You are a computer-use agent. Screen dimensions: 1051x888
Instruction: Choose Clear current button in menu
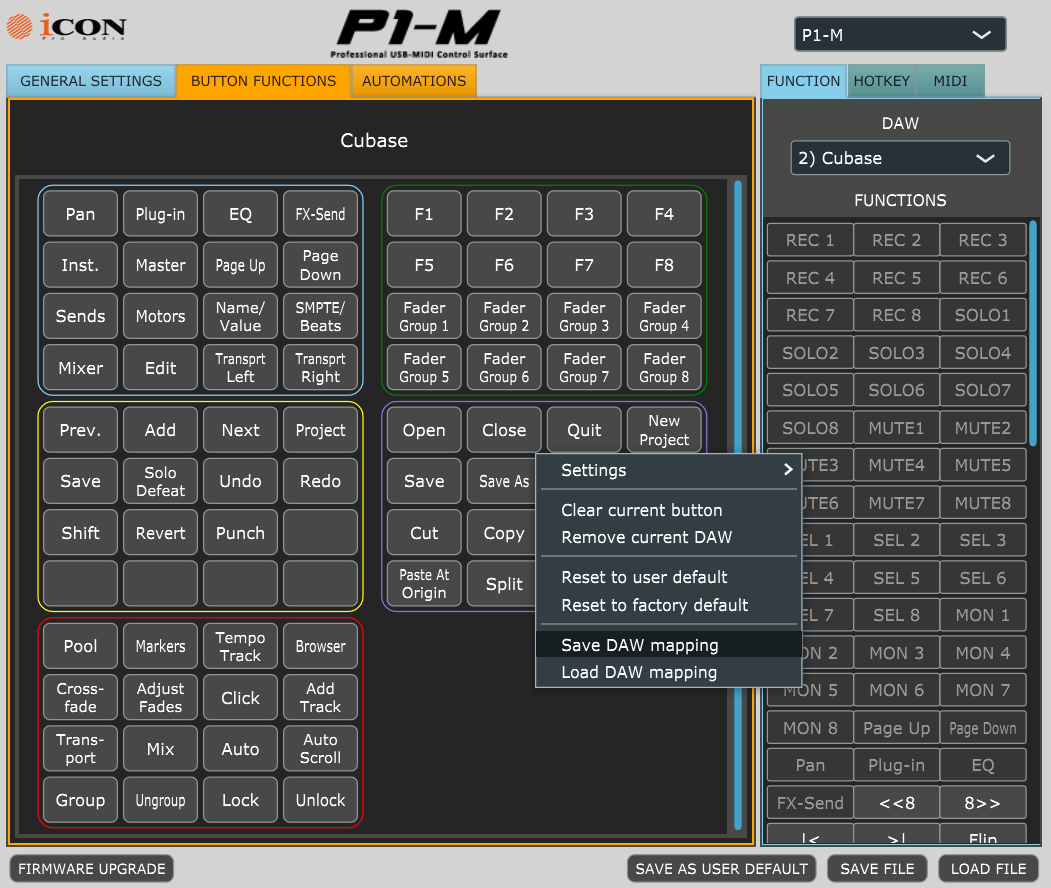[641, 510]
